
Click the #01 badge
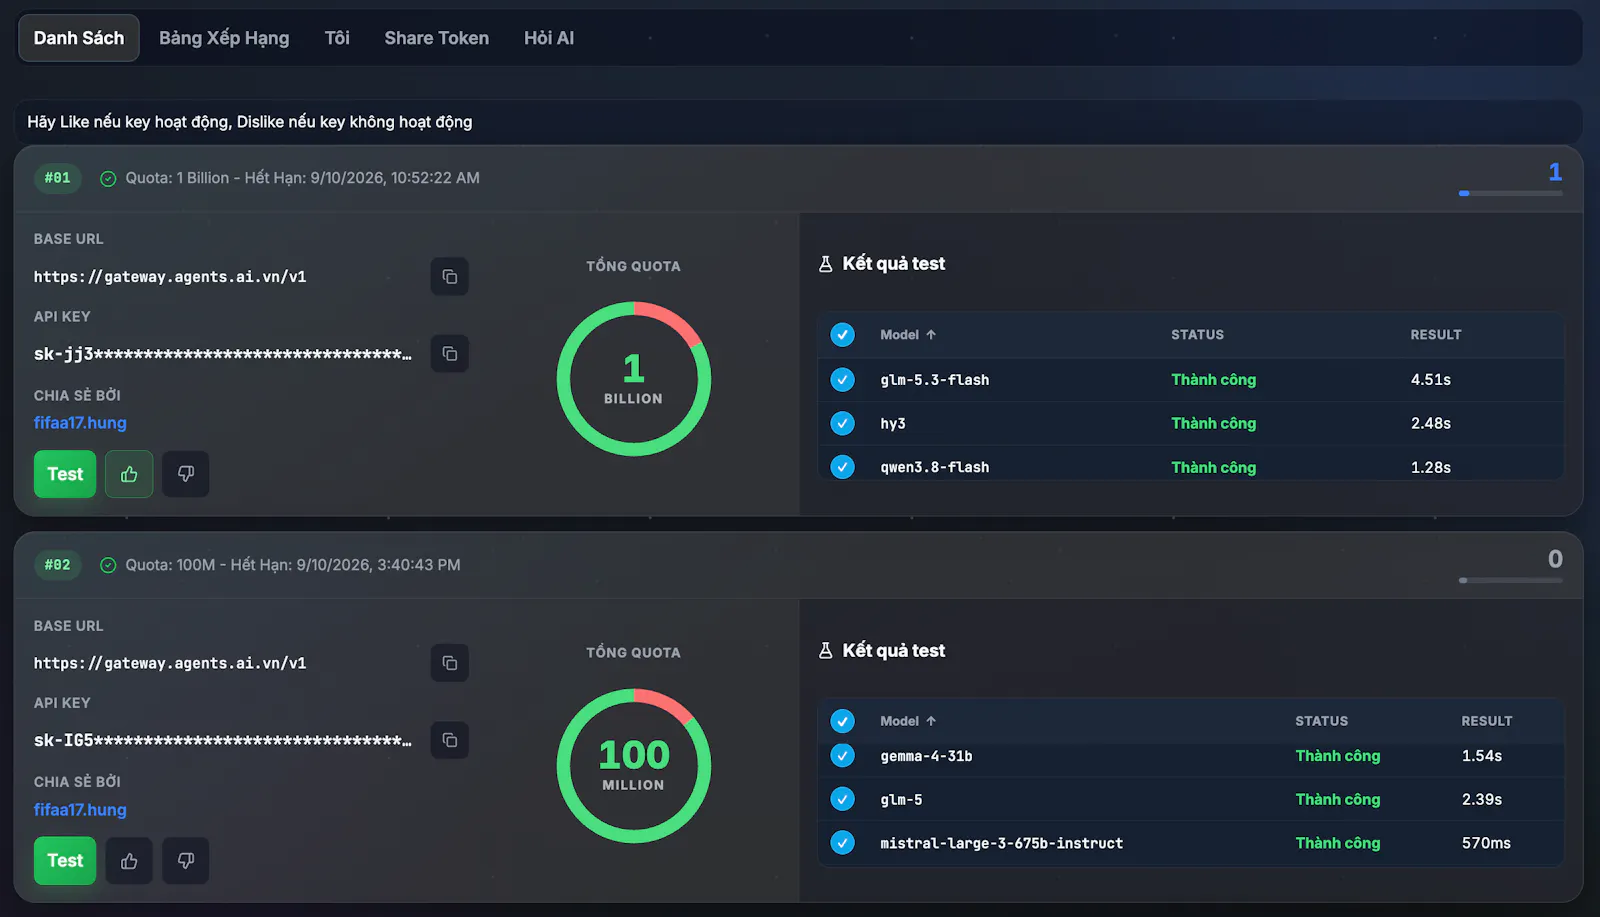[x=58, y=178]
